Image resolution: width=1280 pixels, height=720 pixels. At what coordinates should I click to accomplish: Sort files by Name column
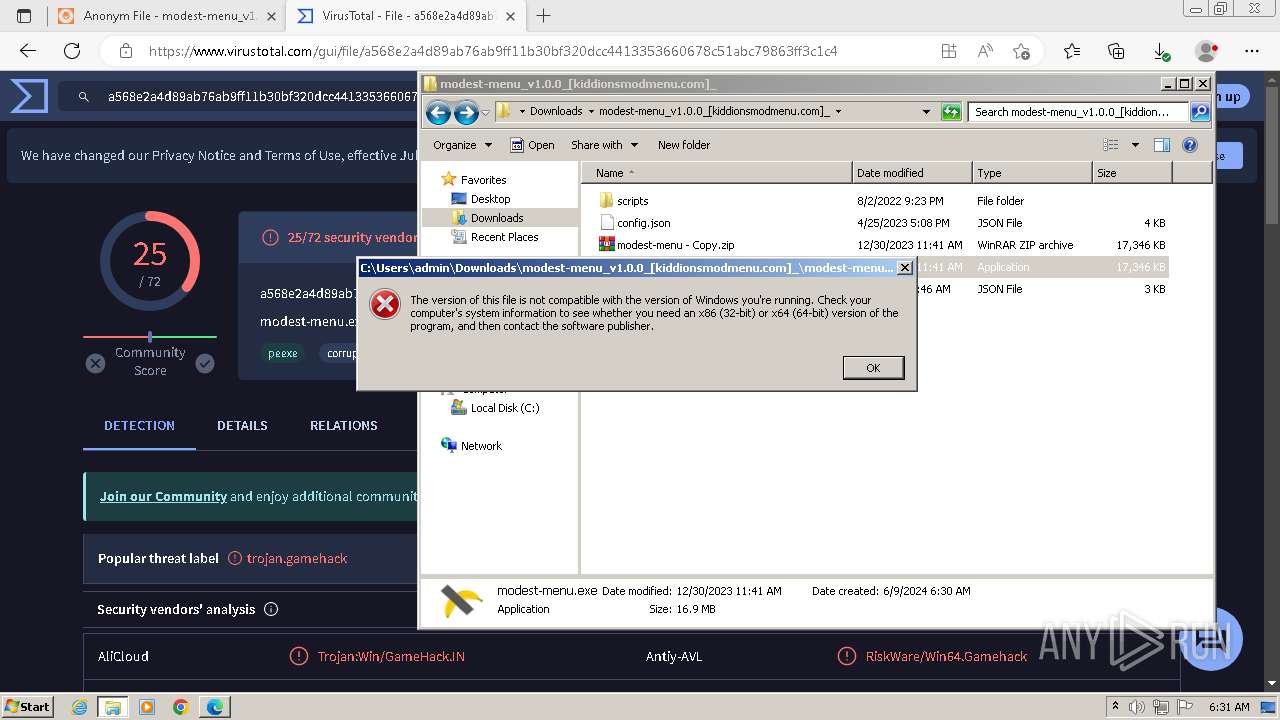tap(717, 173)
